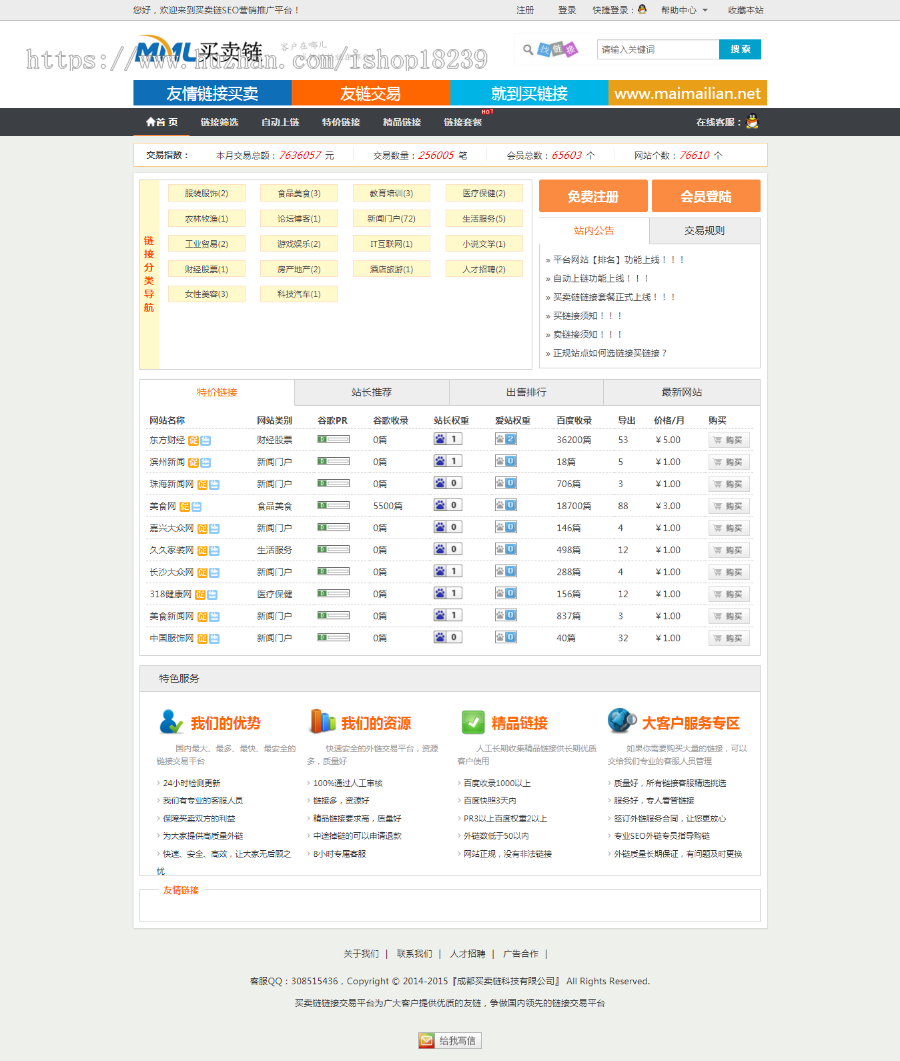Switch to 站长推荐 tab
Image resolution: width=900 pixels, height=1061 pixels.
click(x=372, y=392)
